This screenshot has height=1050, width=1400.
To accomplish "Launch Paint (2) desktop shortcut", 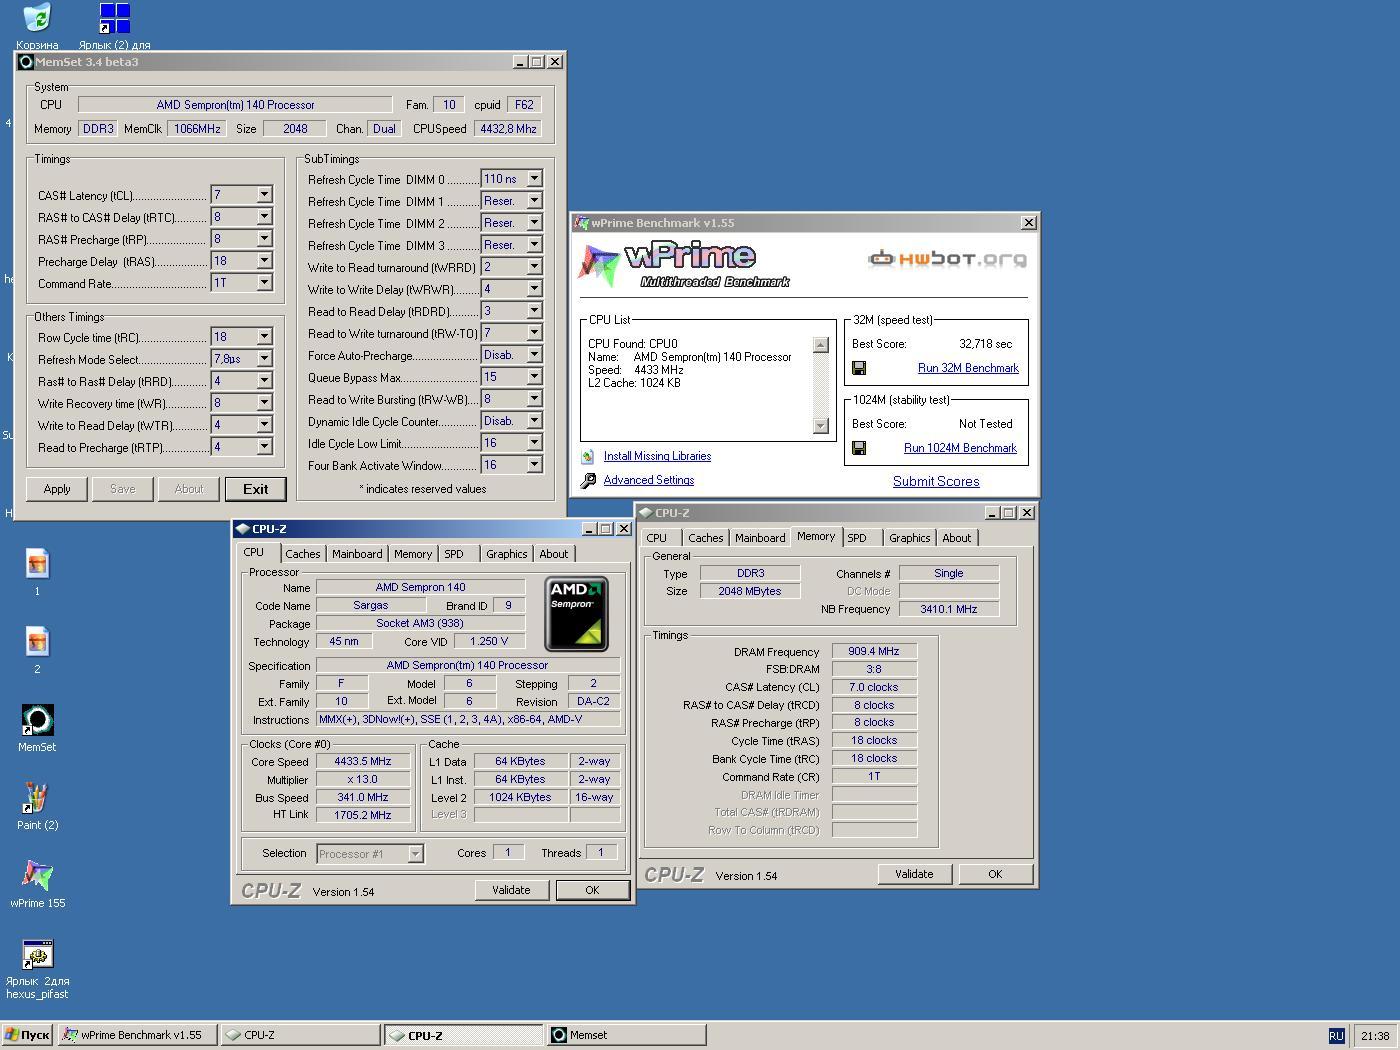I will point(37,798).
